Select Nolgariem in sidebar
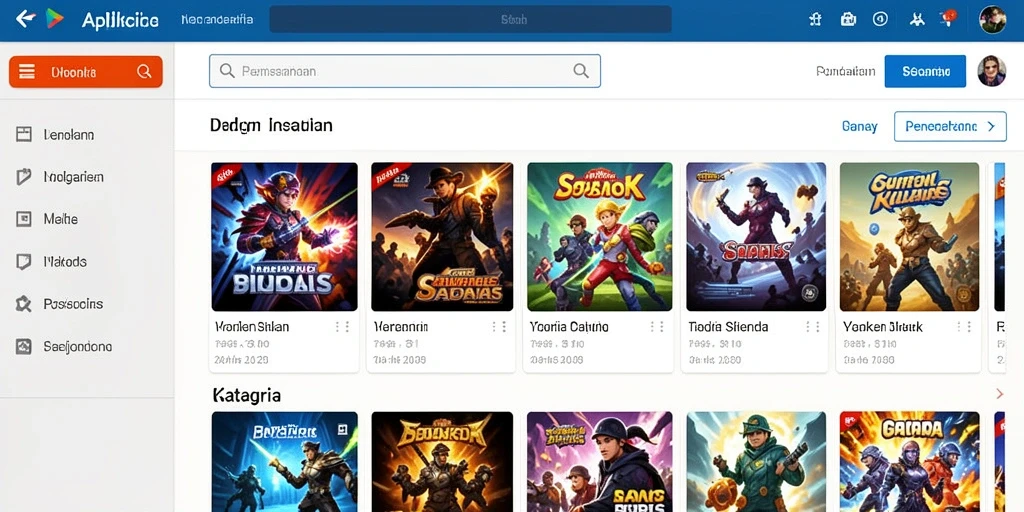 click(x=73, y=176)
